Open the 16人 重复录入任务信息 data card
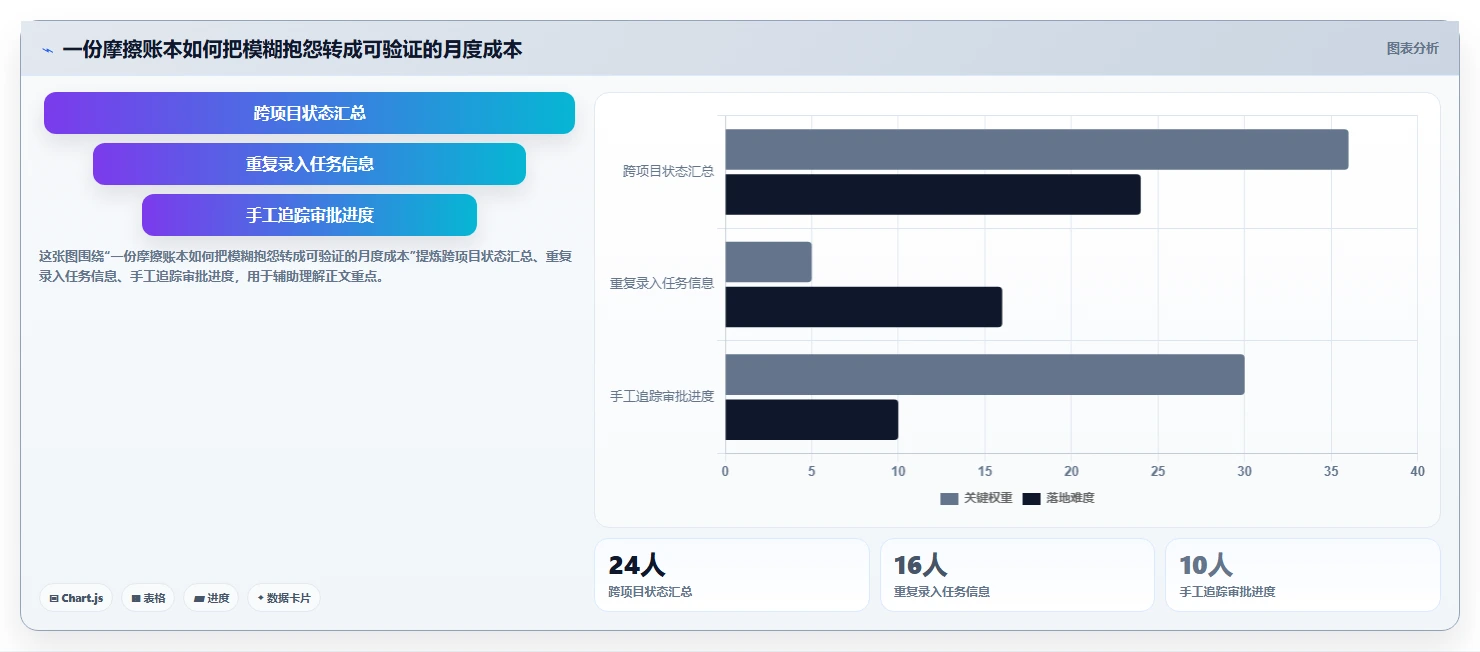 pos(1017,575)
